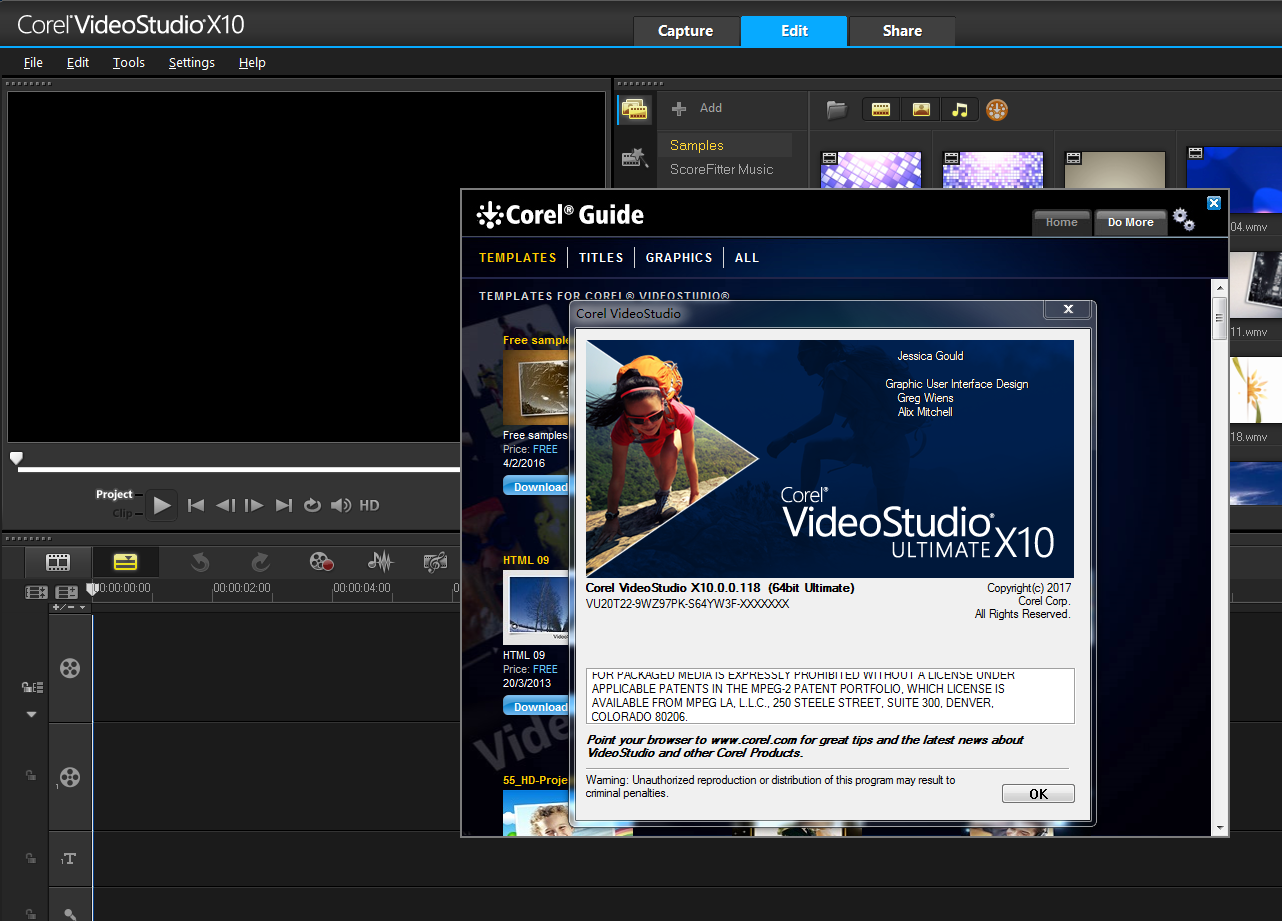Open the System Volume speaker icon

tap(341, 506)
